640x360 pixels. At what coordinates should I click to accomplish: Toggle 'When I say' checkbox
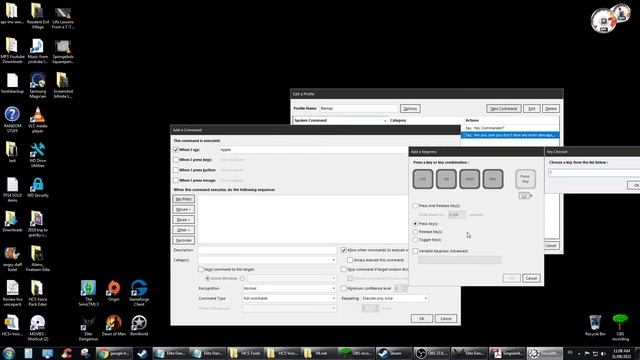[x=176, y=150]
